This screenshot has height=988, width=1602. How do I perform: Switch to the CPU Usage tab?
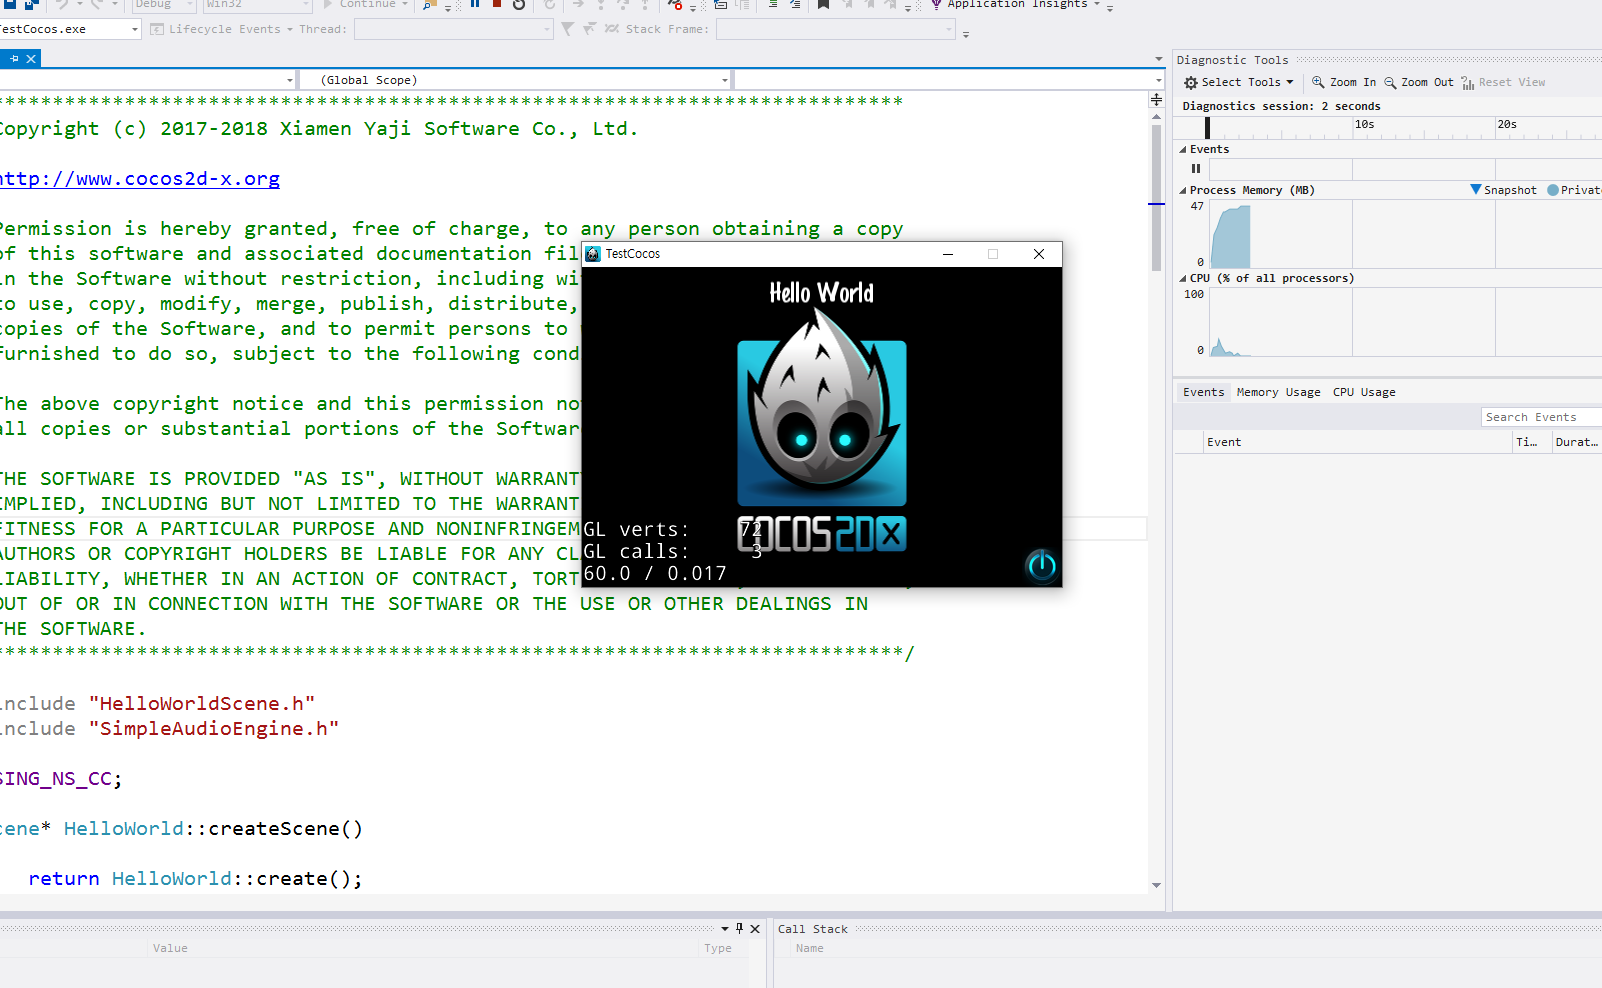(1364, 392)
